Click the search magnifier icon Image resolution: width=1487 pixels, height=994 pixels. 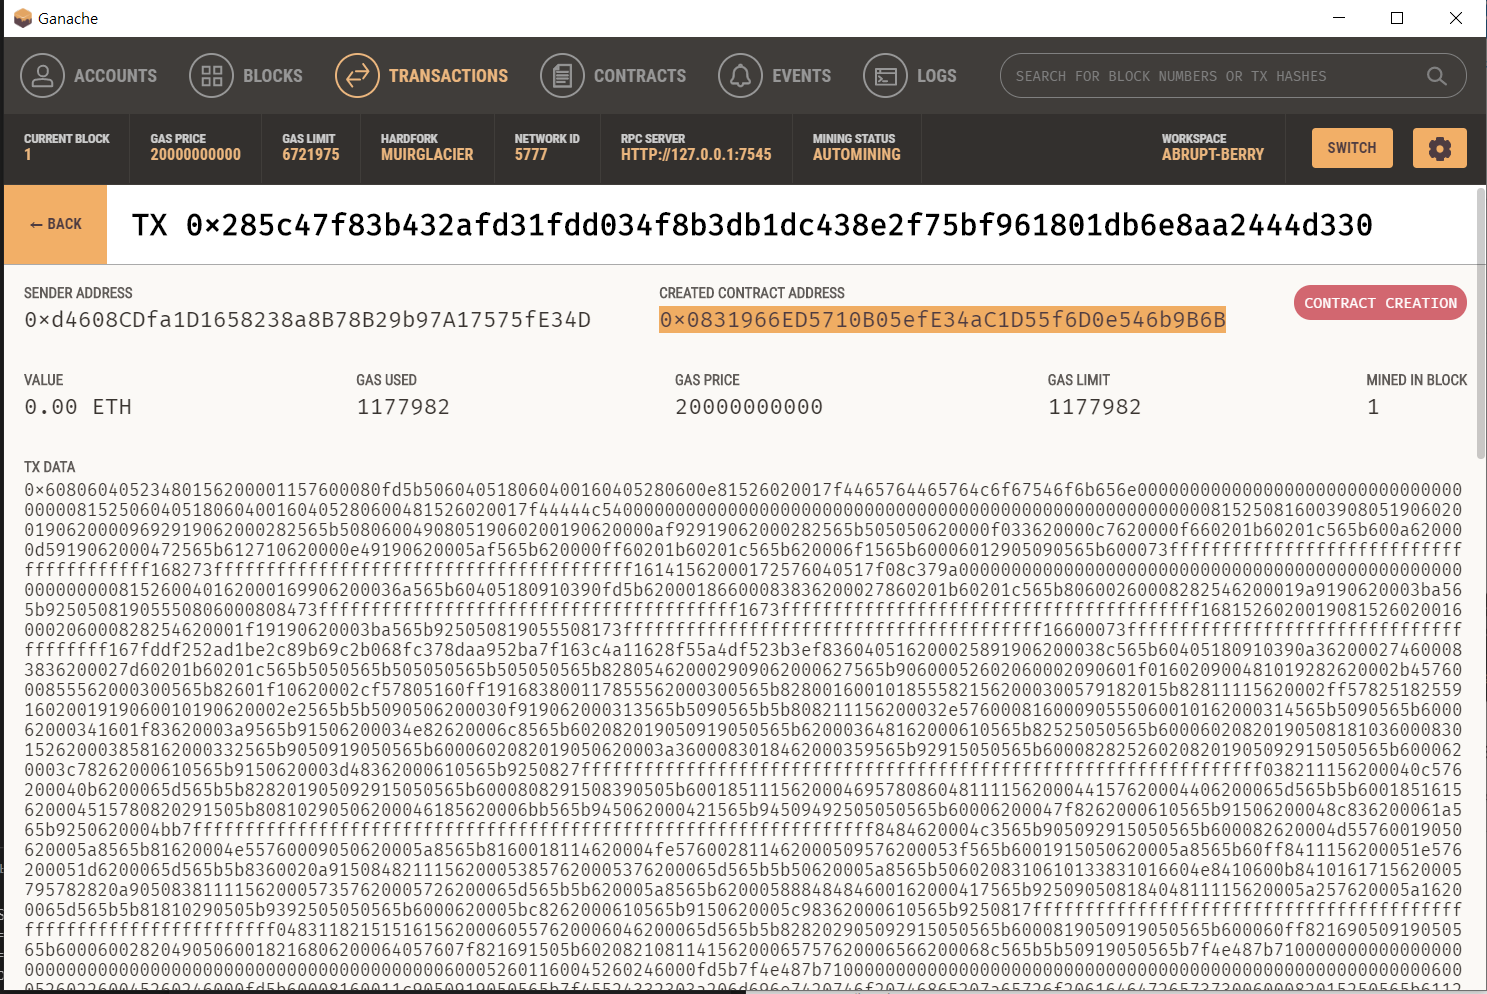[1436, 76]
